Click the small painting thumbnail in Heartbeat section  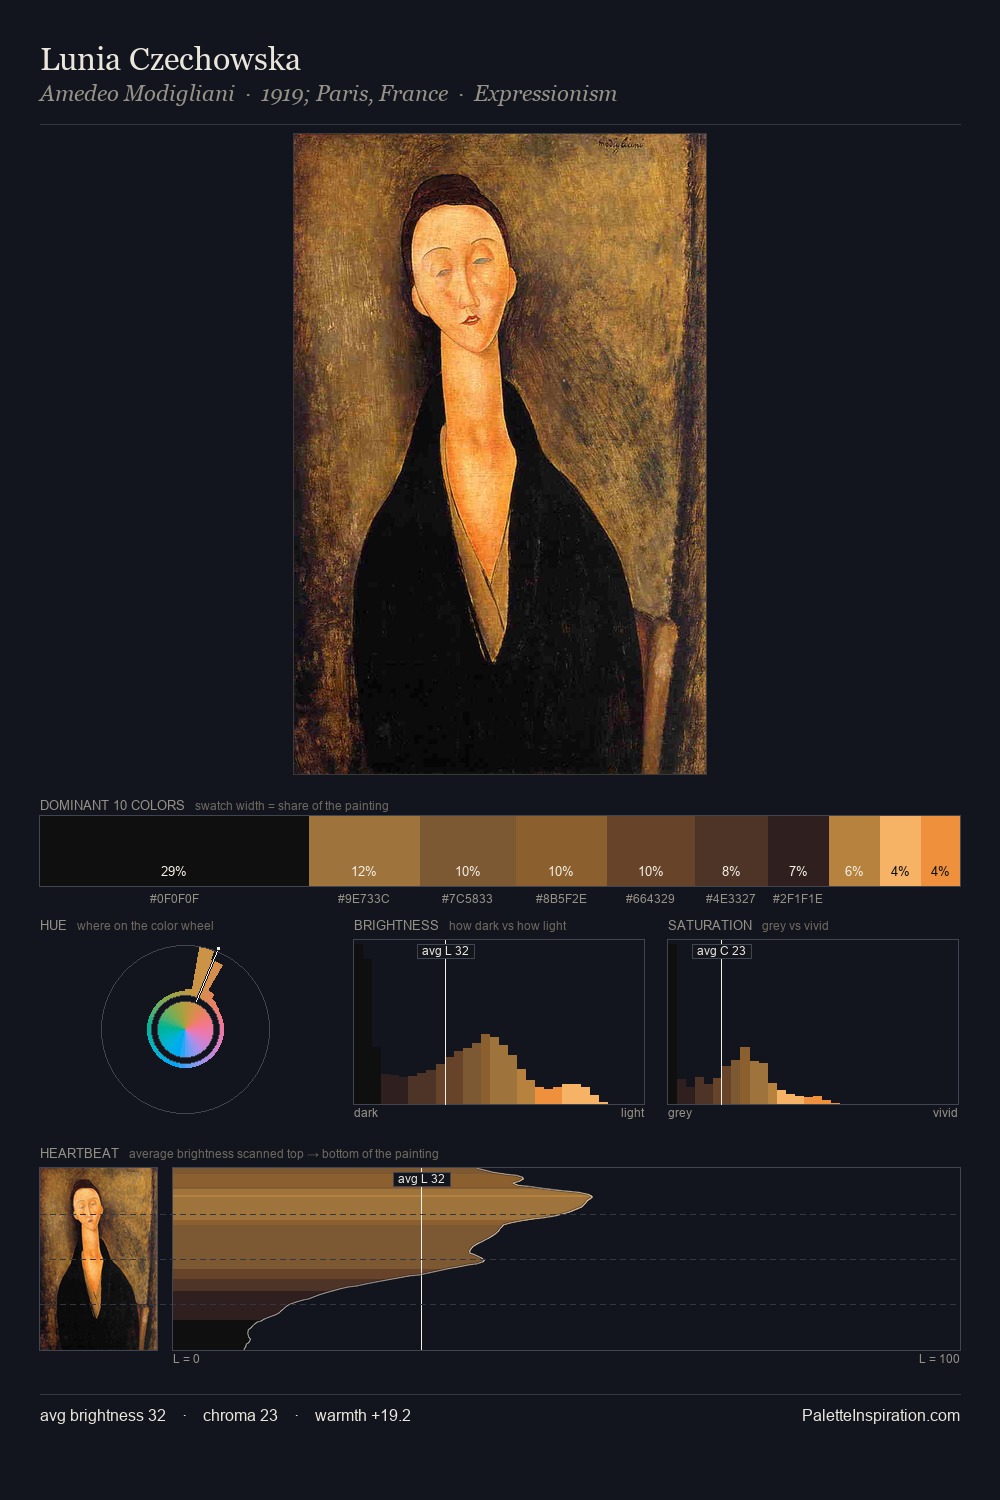tap(99, 1259)
